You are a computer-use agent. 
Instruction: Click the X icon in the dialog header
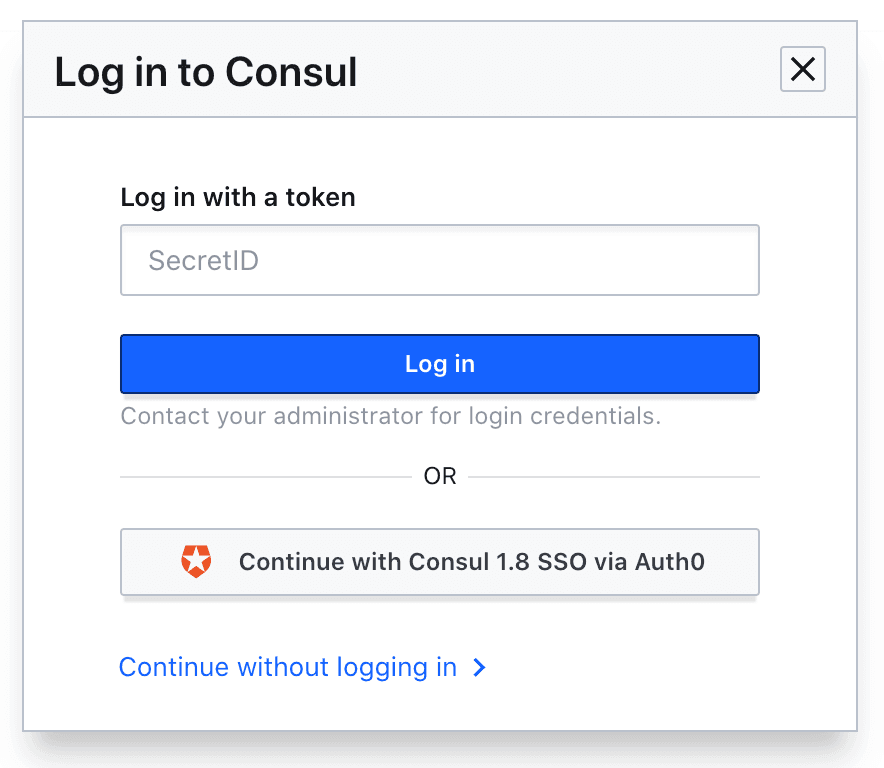coord(802,70)
